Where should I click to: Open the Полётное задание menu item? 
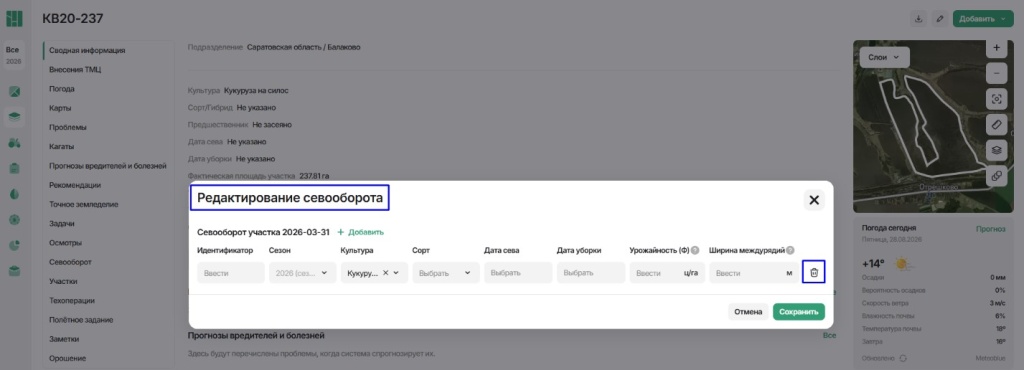pyautogui.click(x=81, y=320)
